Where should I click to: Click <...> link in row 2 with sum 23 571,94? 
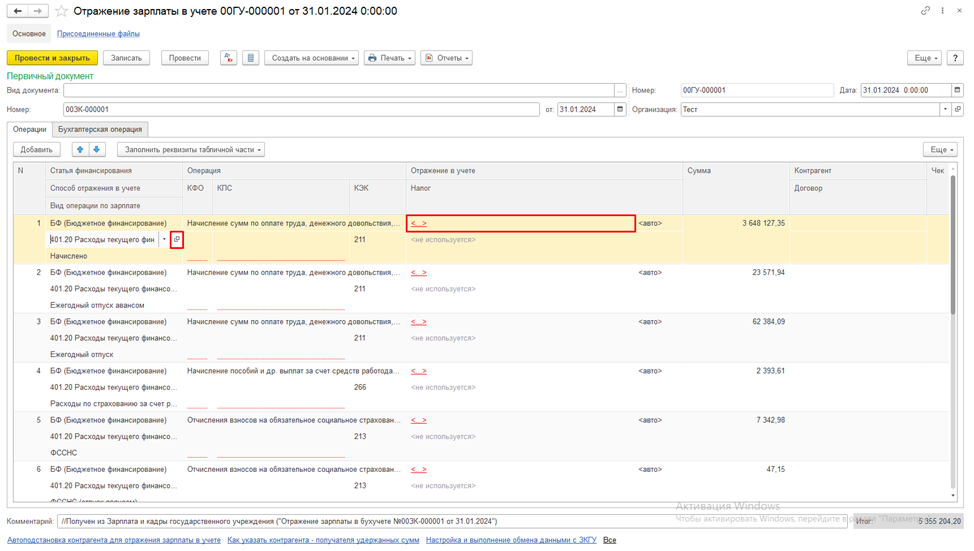pyautogui.click(x=419, y=272)
